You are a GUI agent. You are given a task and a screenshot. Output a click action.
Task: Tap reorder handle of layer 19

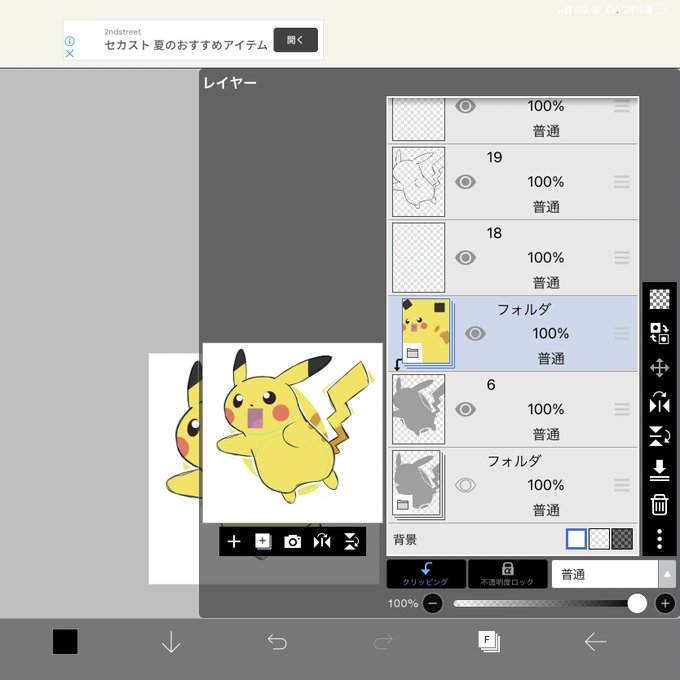622,182
